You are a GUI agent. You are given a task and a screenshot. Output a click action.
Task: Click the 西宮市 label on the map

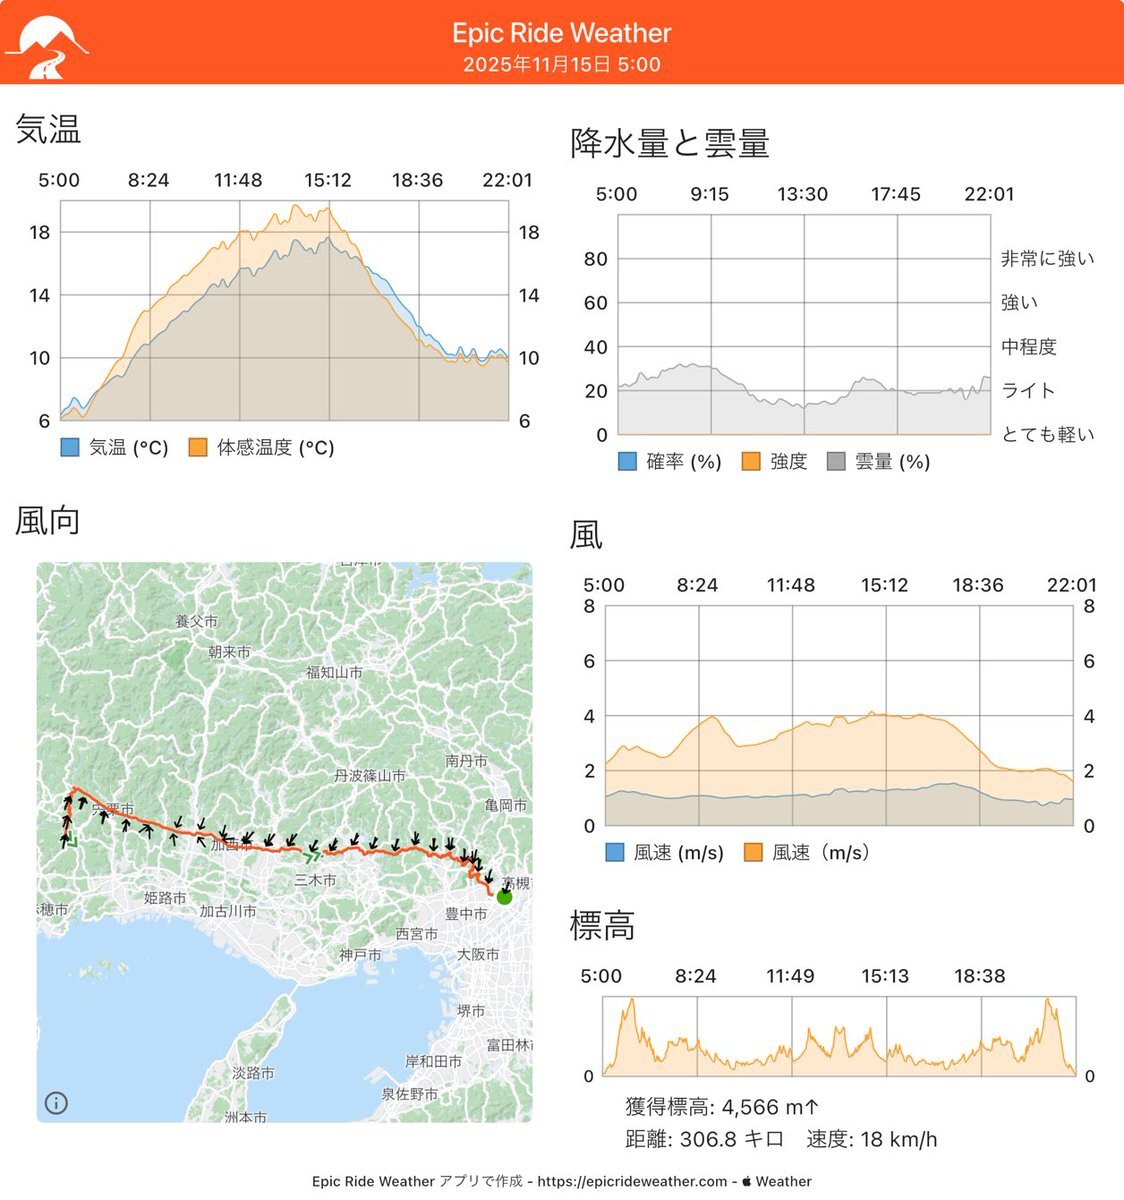(x=416, y=933)
